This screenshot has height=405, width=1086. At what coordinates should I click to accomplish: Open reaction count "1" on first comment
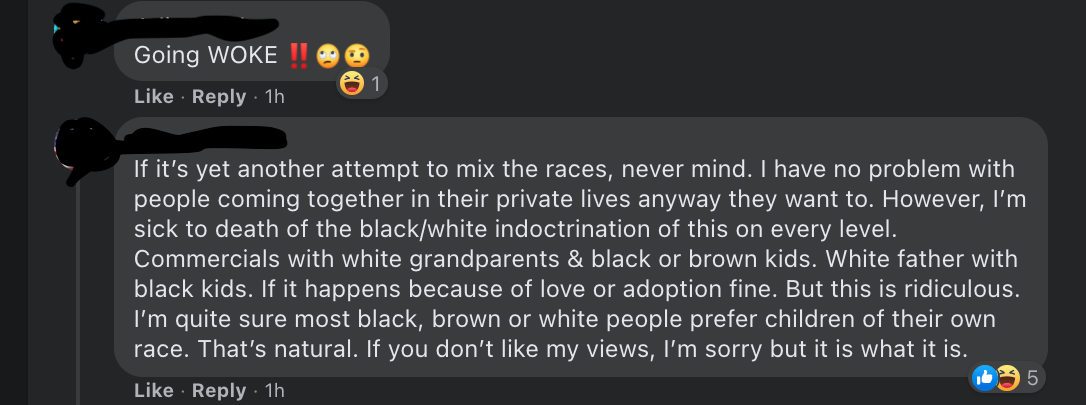tap(375, 85)
